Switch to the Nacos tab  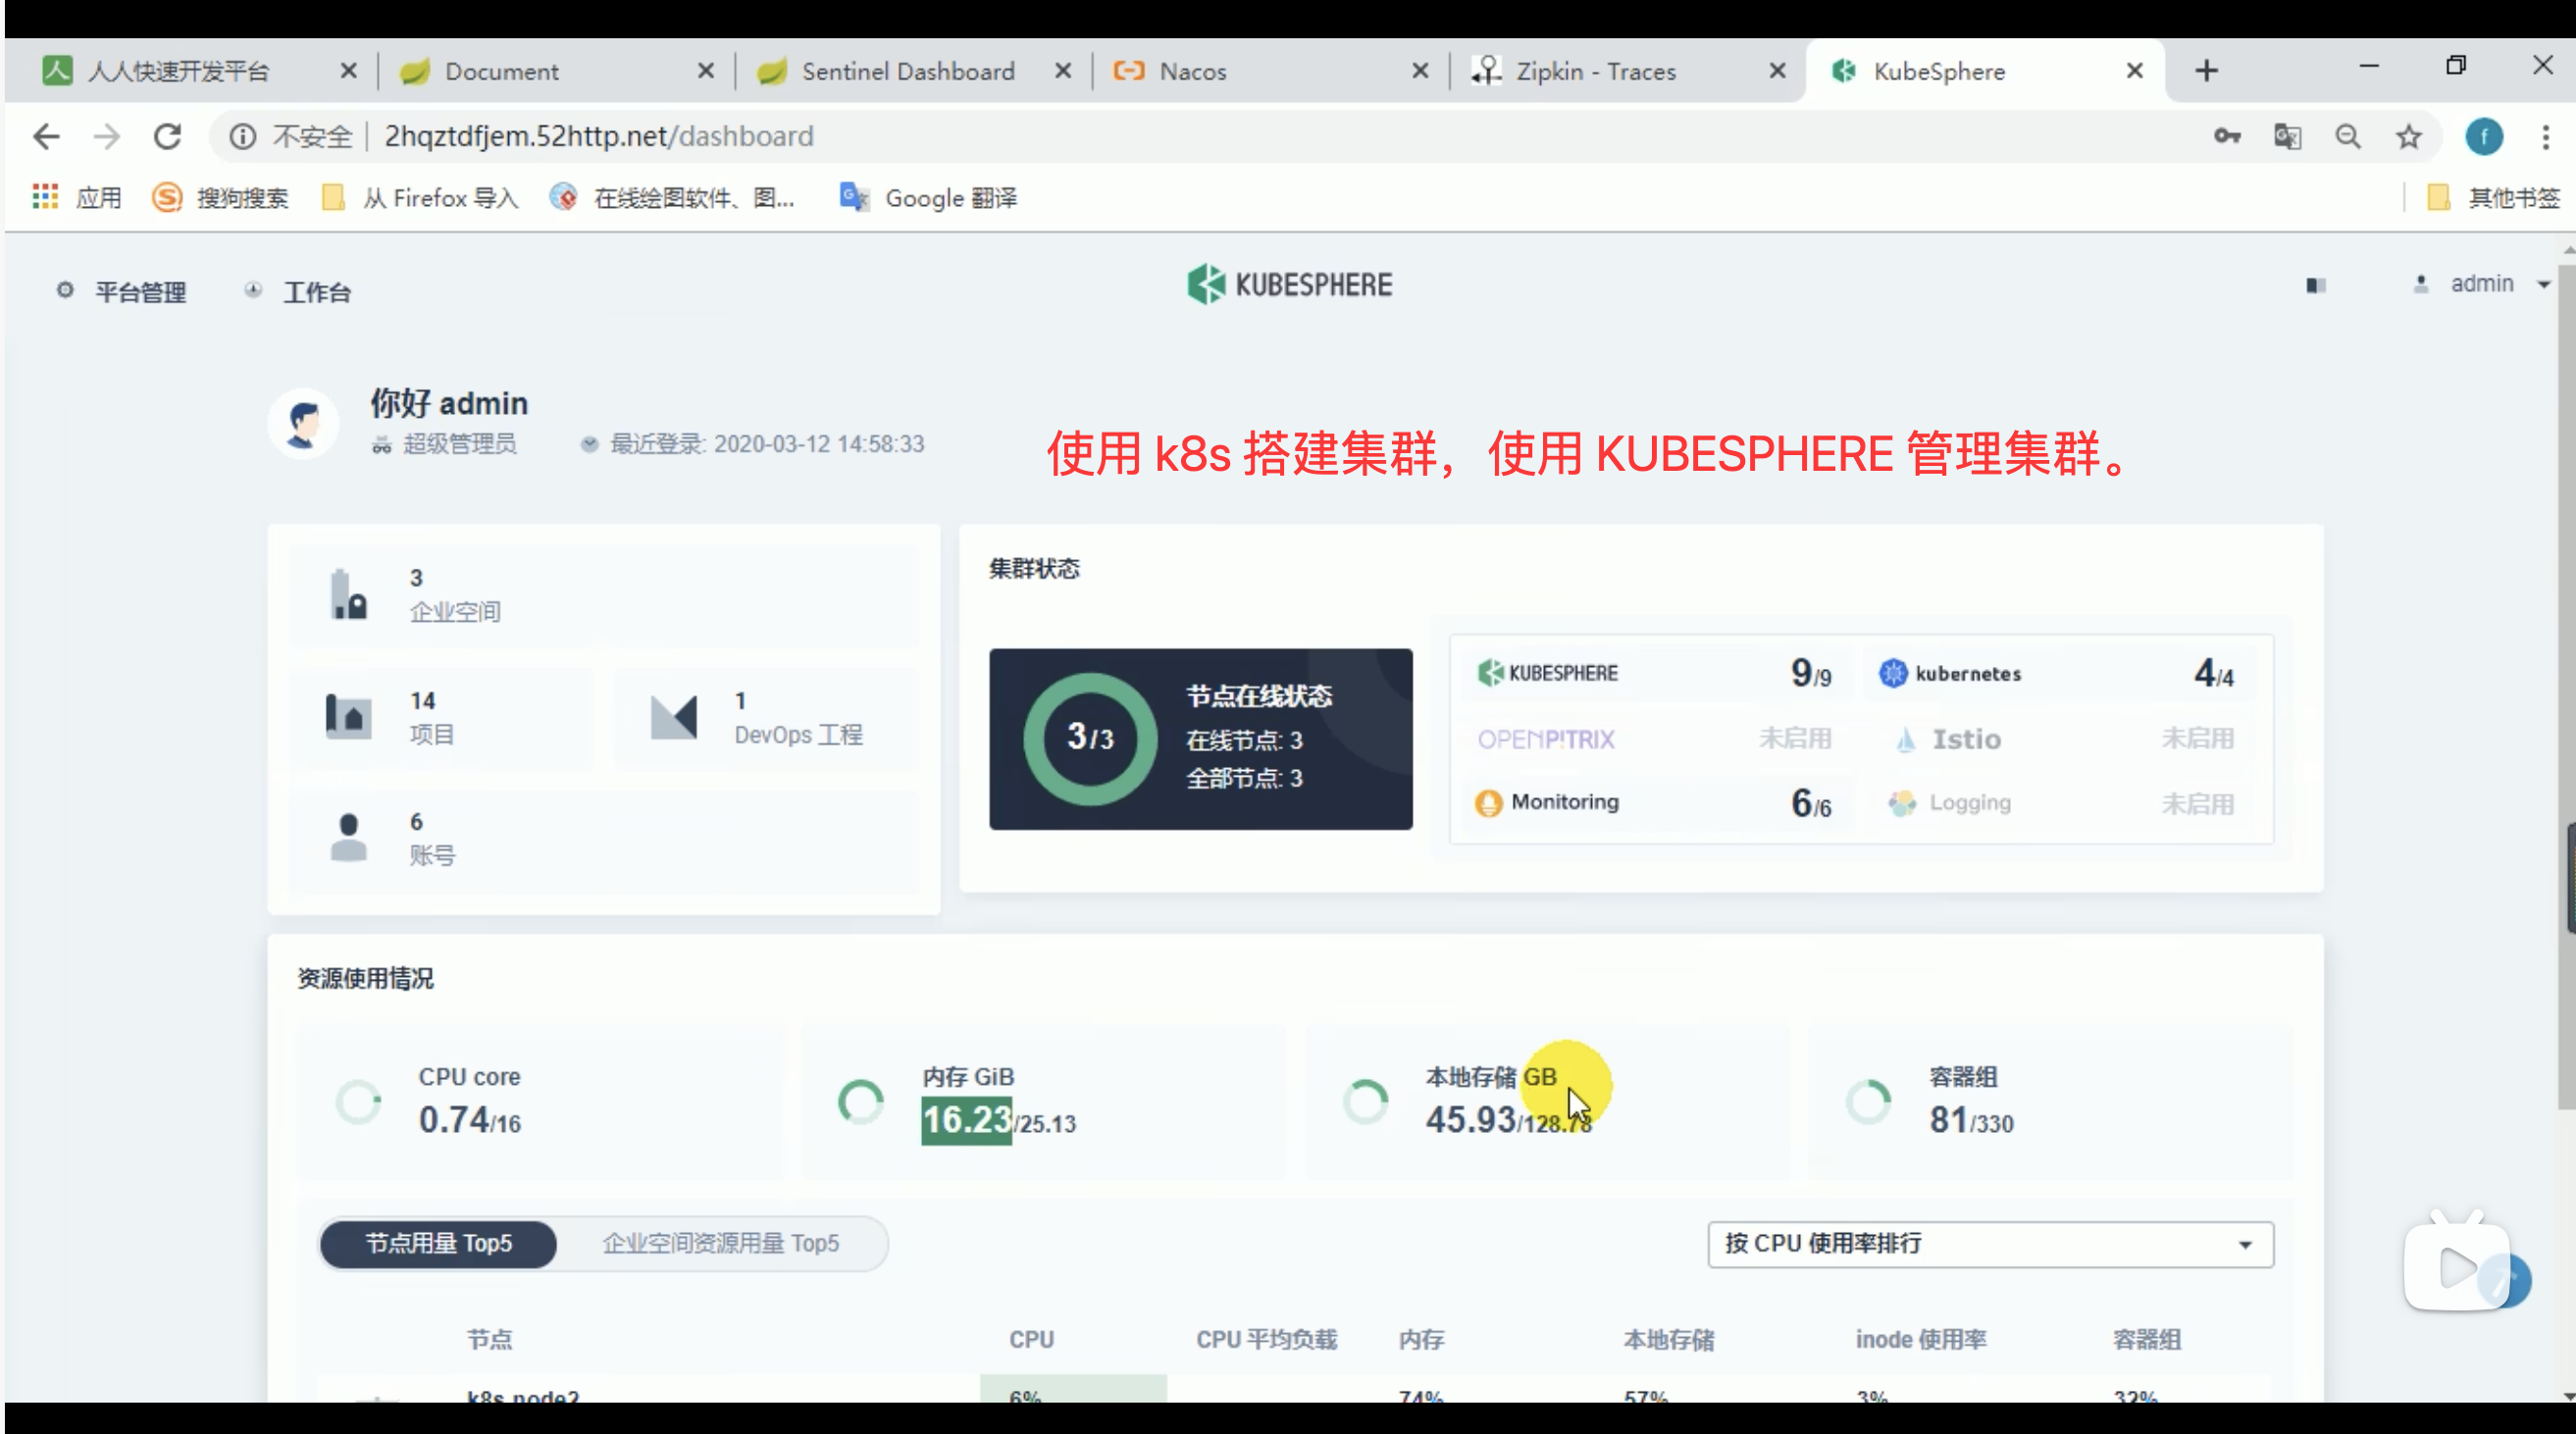point(1192,71)
